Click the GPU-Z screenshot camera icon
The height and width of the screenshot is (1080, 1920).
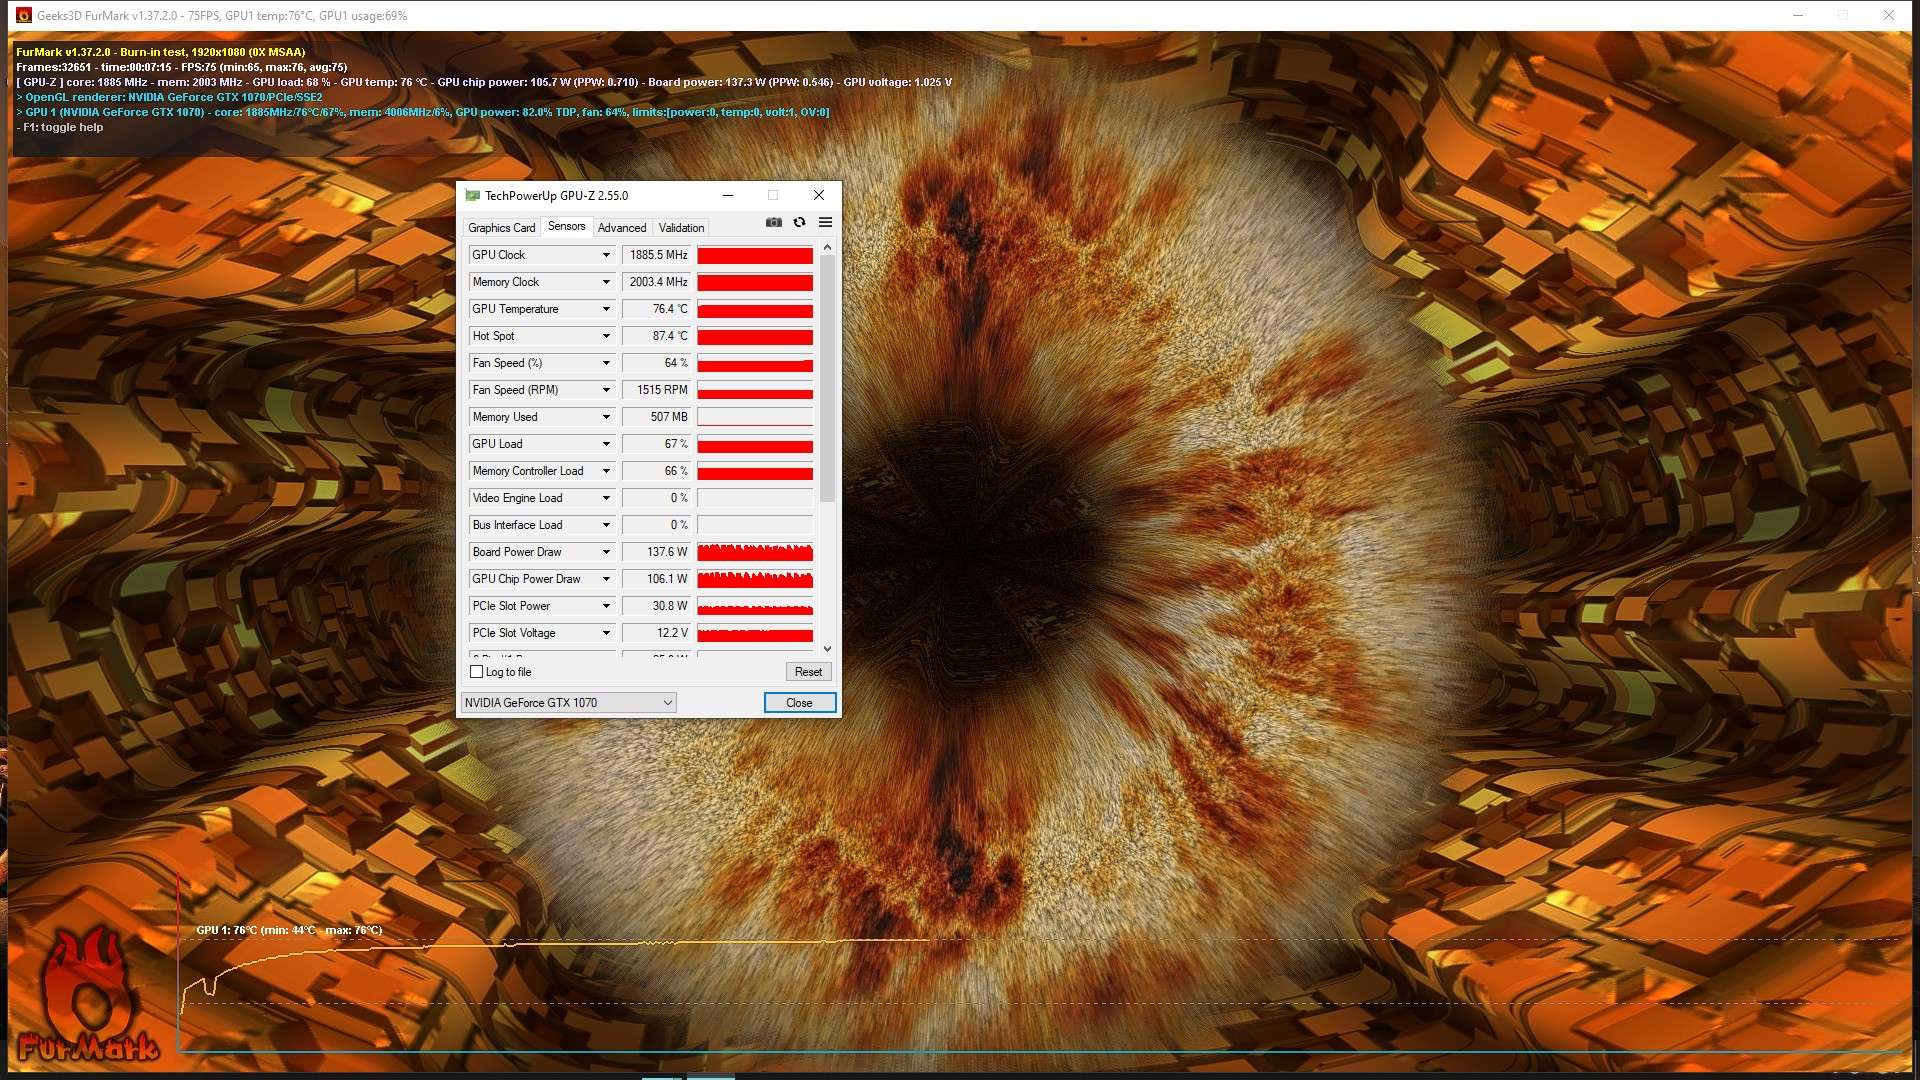[x=773, y=222]
